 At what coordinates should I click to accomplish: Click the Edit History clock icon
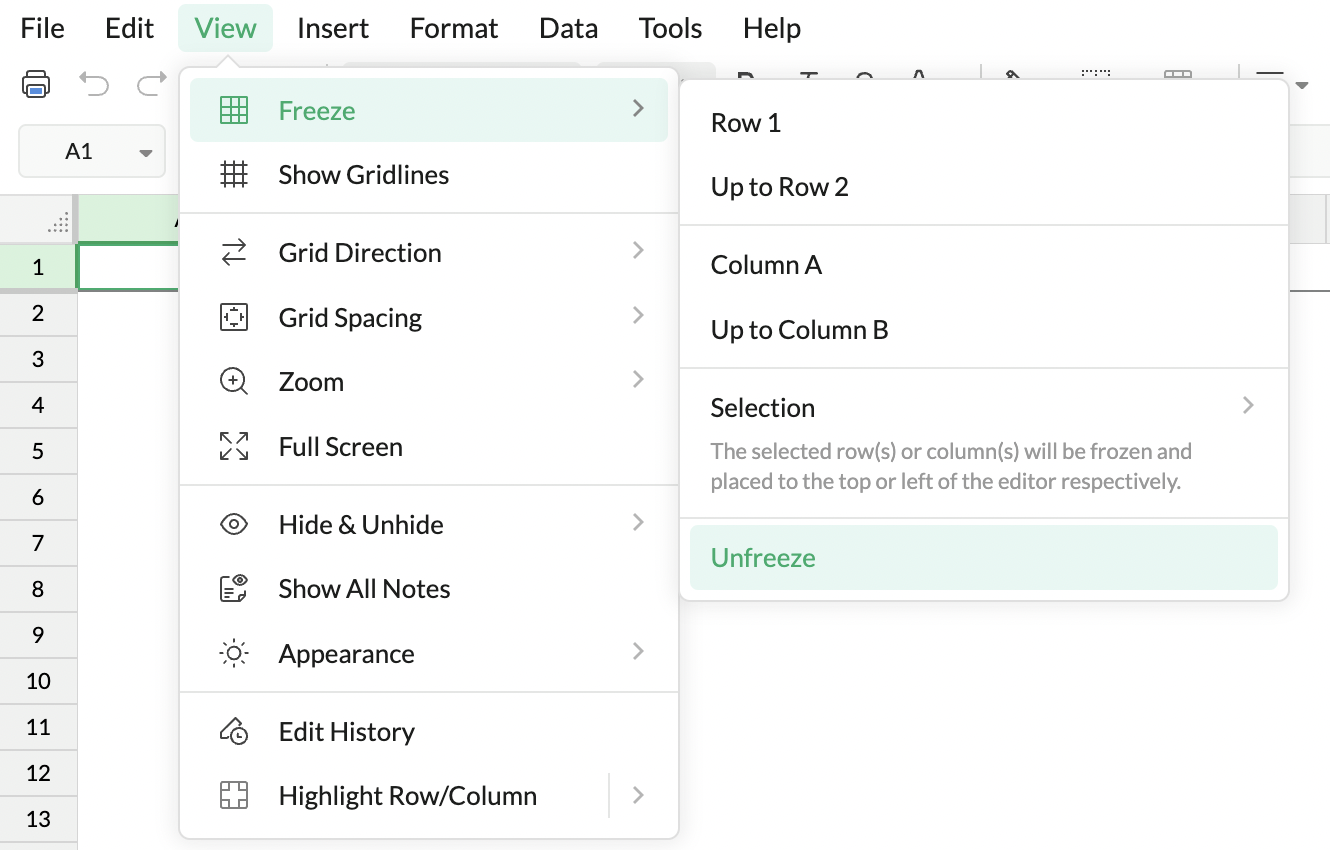tap(234, 732)
